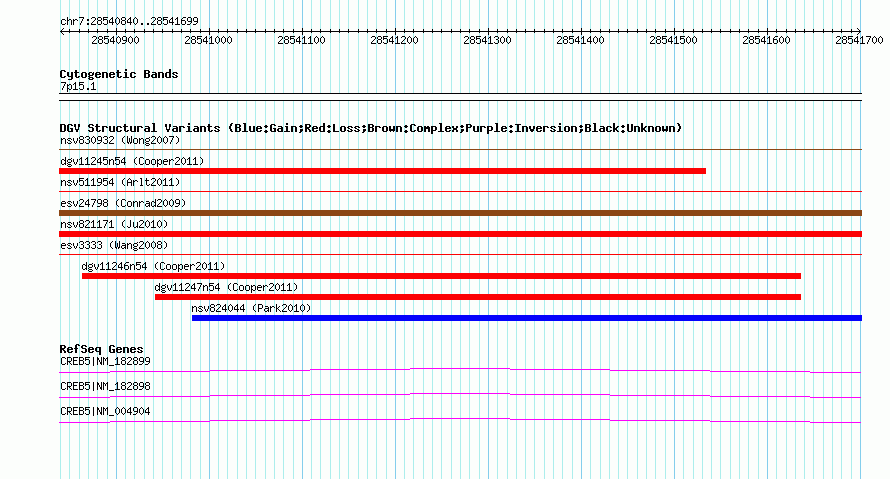The height and width of the screenshot is (479, 890).
Task: Click the 7p15.1 cytogenetic band label
Action: 78,86
